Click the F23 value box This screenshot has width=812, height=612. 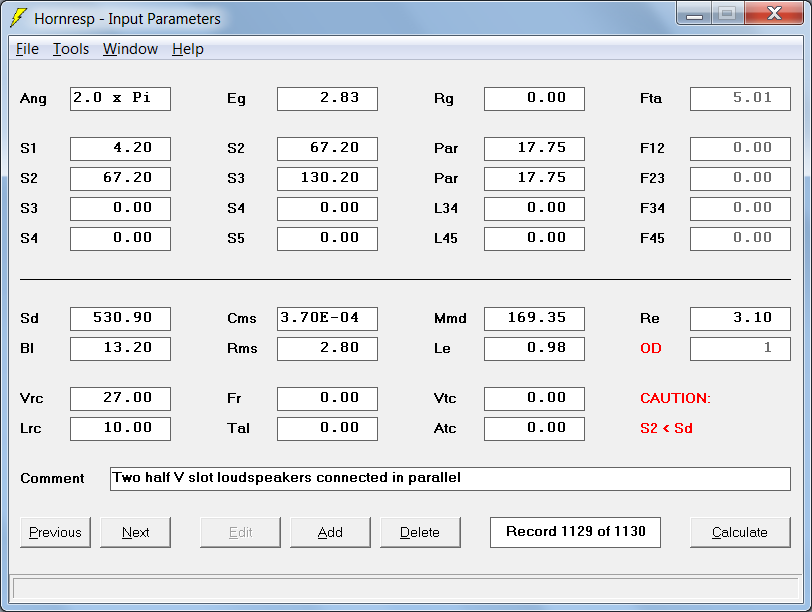click(741, 179)
